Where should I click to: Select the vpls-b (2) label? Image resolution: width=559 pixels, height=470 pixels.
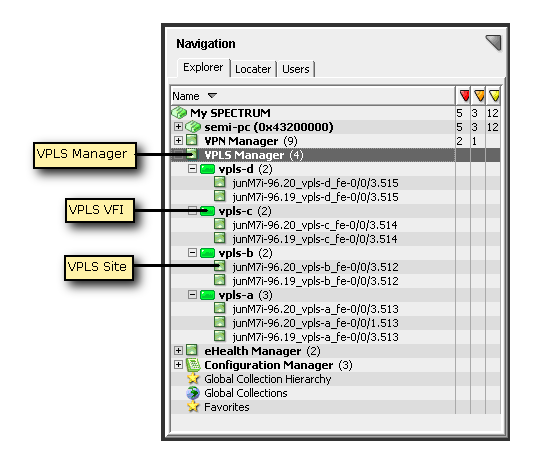tap(246, 253)
